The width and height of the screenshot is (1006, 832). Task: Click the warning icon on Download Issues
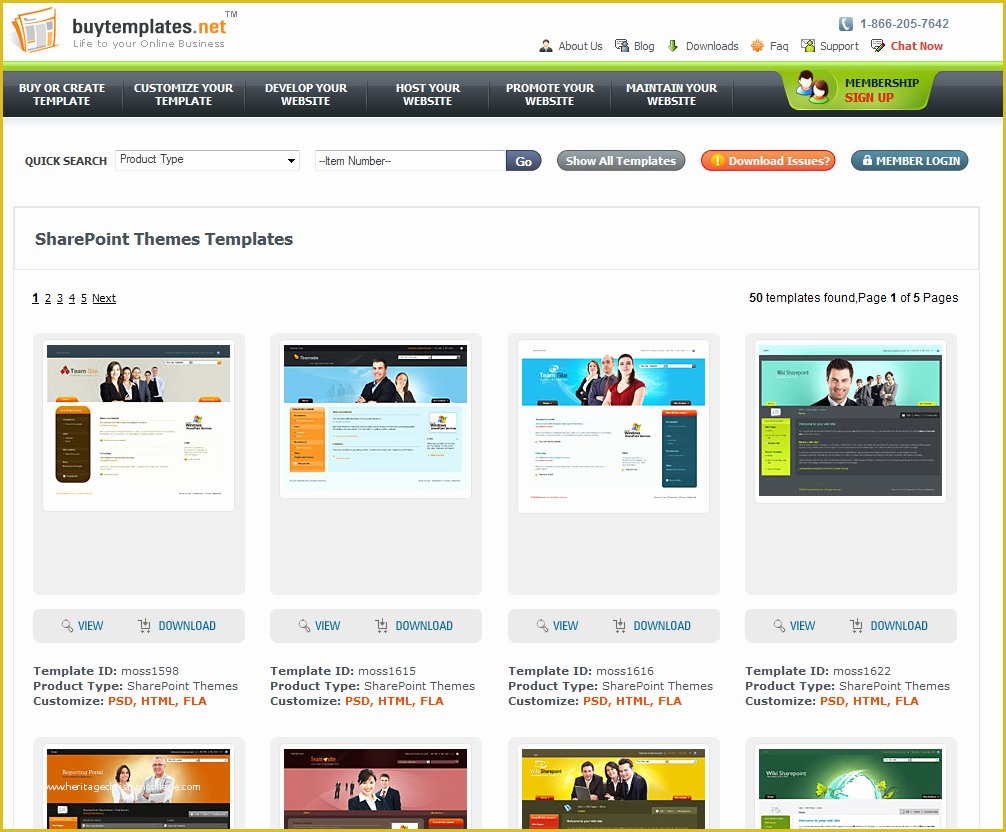click(x=717, y=160)
